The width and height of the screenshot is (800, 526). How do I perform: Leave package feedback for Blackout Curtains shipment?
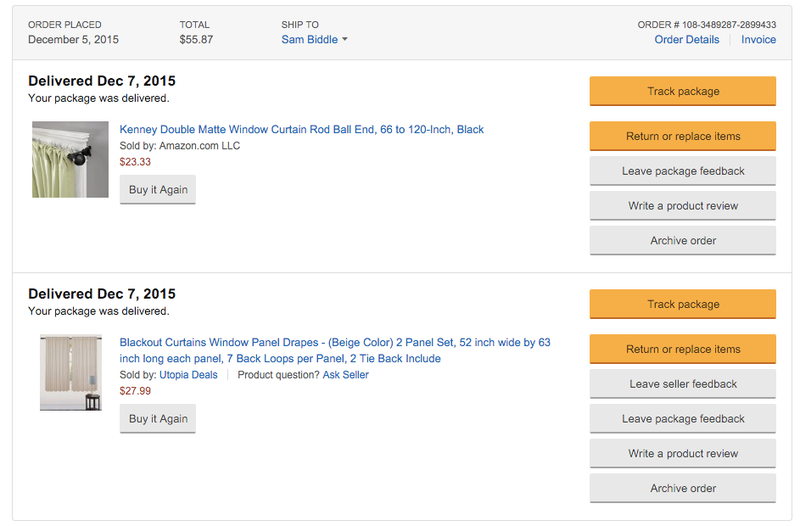pos(683,419)
